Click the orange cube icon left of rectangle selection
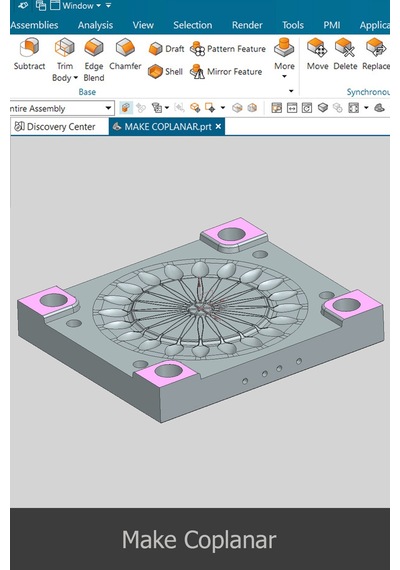 pyautogui.click(x=195, y=108)
